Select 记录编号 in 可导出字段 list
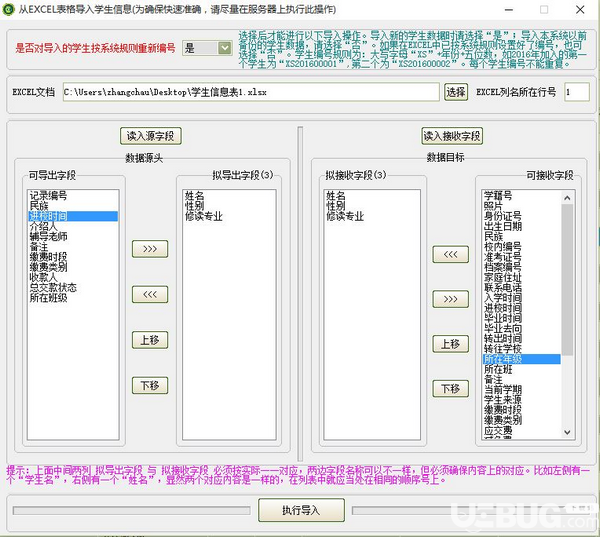600x537 pixels. (73, 196)
